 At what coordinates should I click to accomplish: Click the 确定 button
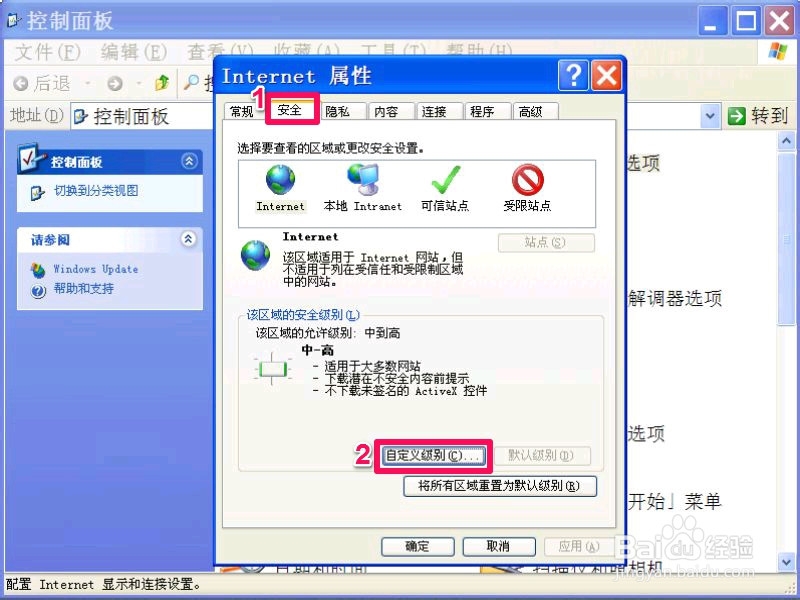pyautogui.click(x=417, y=546)
